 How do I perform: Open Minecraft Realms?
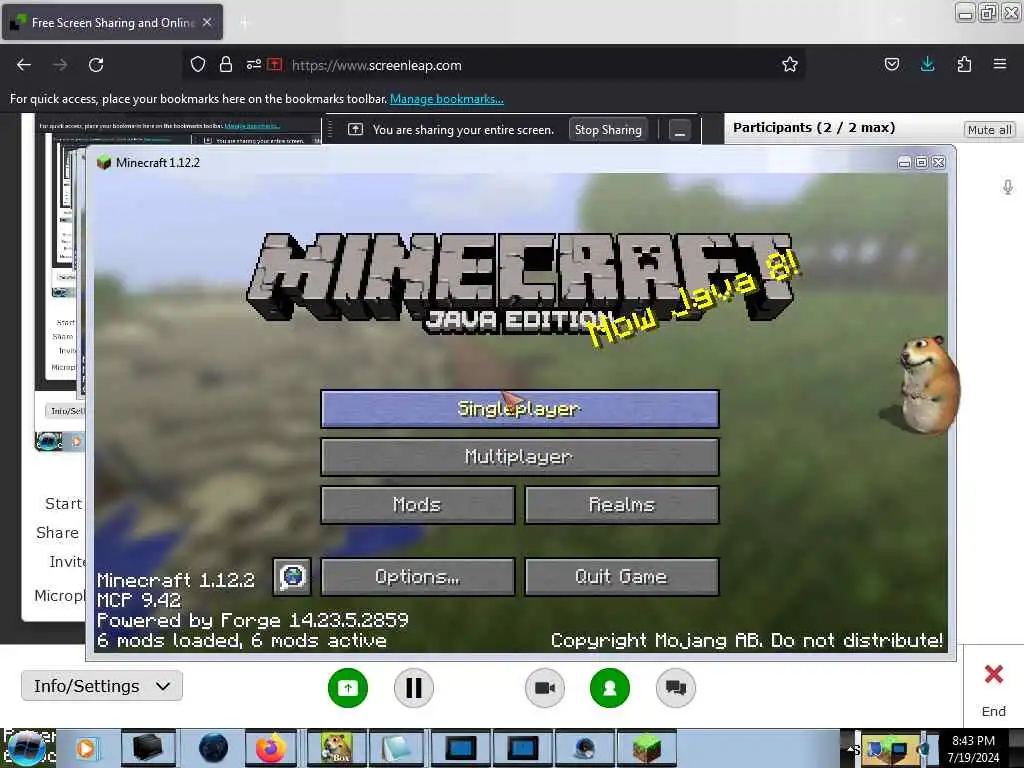[622, 505]
